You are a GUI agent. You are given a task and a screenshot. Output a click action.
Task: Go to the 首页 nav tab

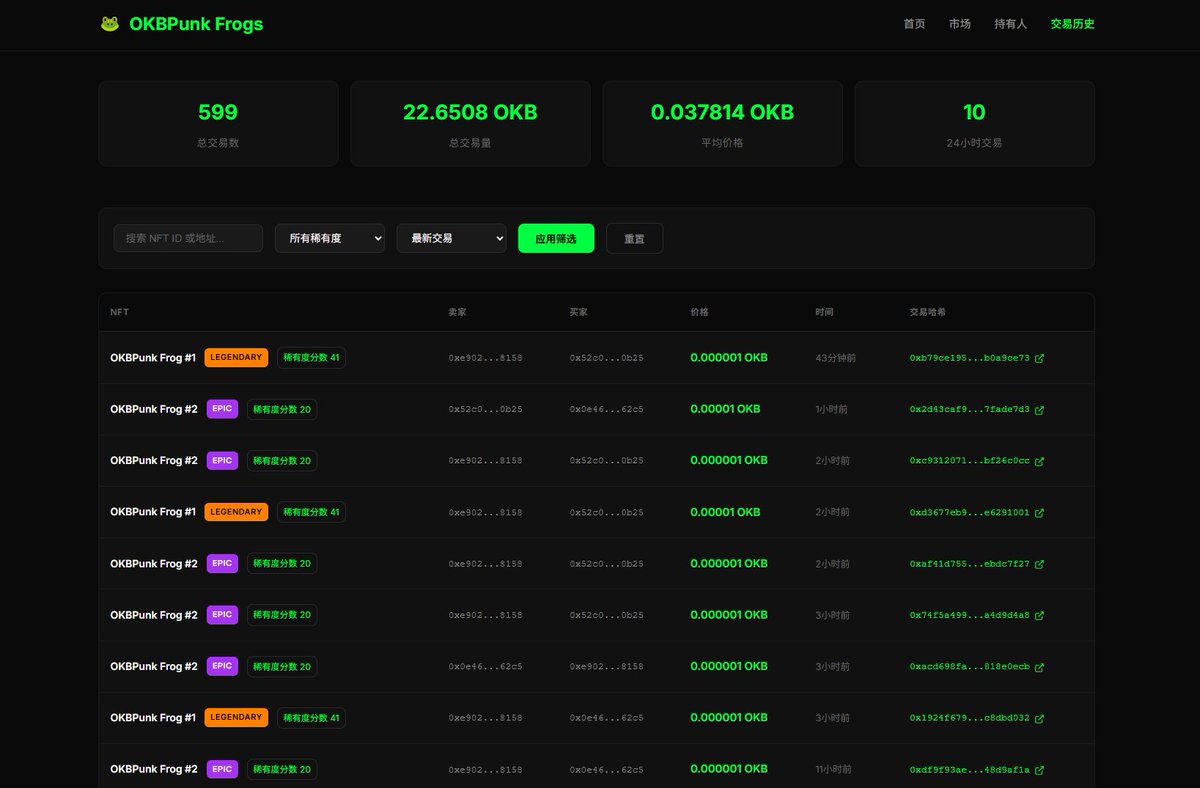click(914, 24)
